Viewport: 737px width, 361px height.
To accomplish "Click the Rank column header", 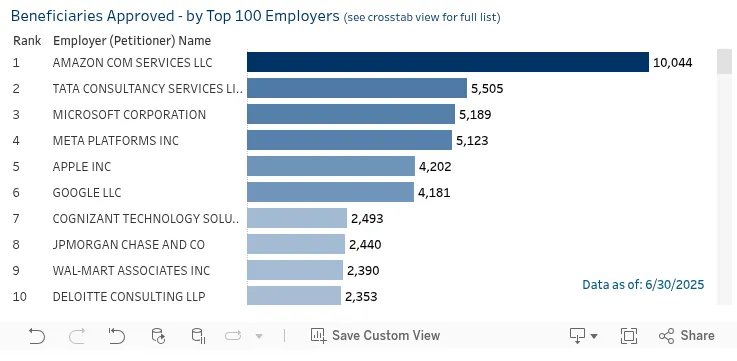I will click(27, 41).
